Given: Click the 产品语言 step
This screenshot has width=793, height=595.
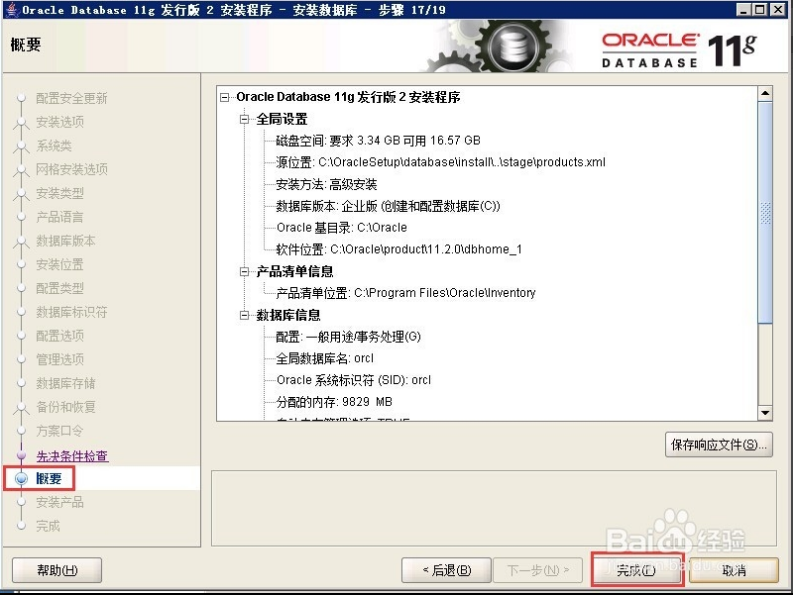Looking at the screenshot, I should click(x=60, y=217).
